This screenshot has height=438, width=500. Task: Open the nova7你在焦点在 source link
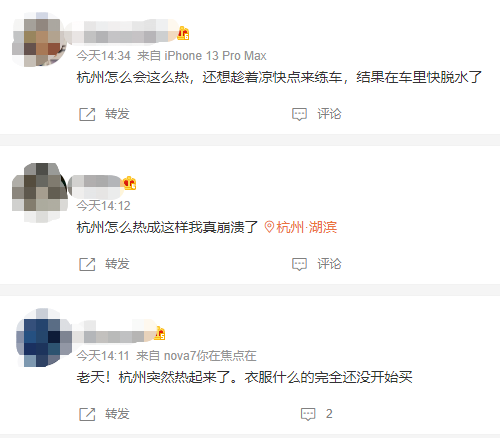pyautogui.click(x=210, y=356)
